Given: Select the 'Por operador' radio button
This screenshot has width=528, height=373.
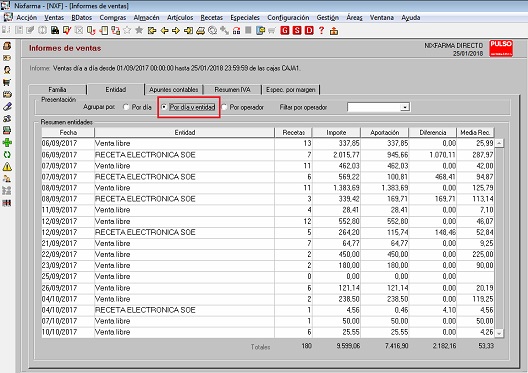Looking at the screenshot, I should (x=224, y=107).
